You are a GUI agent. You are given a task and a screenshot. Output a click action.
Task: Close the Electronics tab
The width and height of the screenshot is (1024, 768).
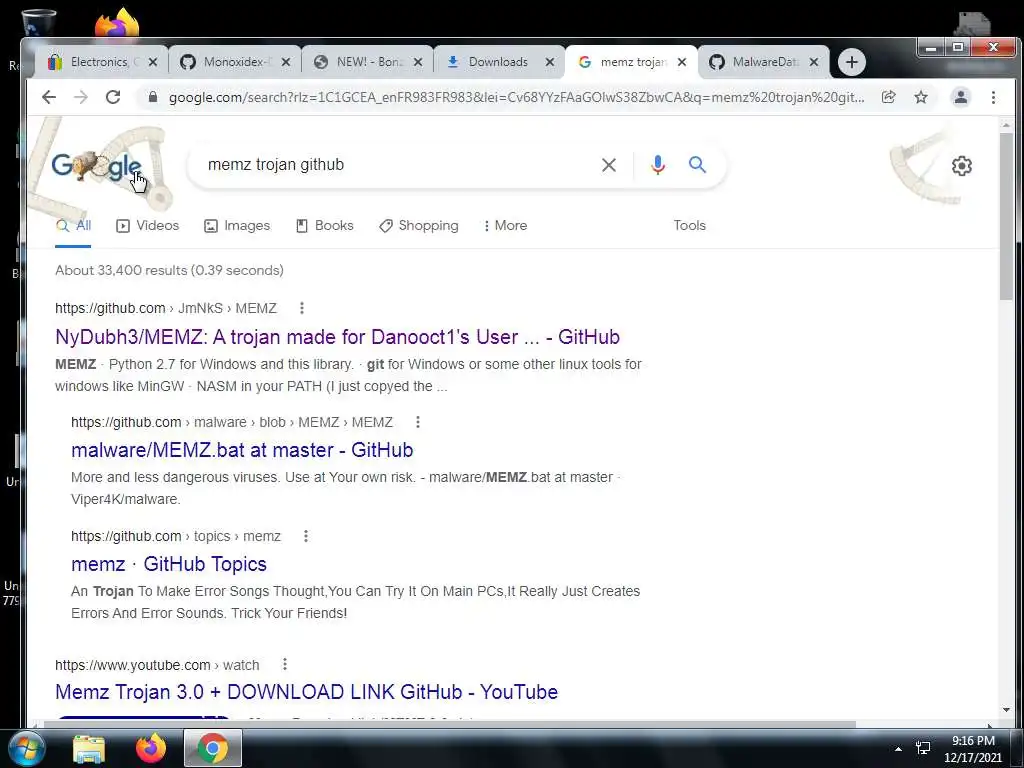click(x=153, y=62)
